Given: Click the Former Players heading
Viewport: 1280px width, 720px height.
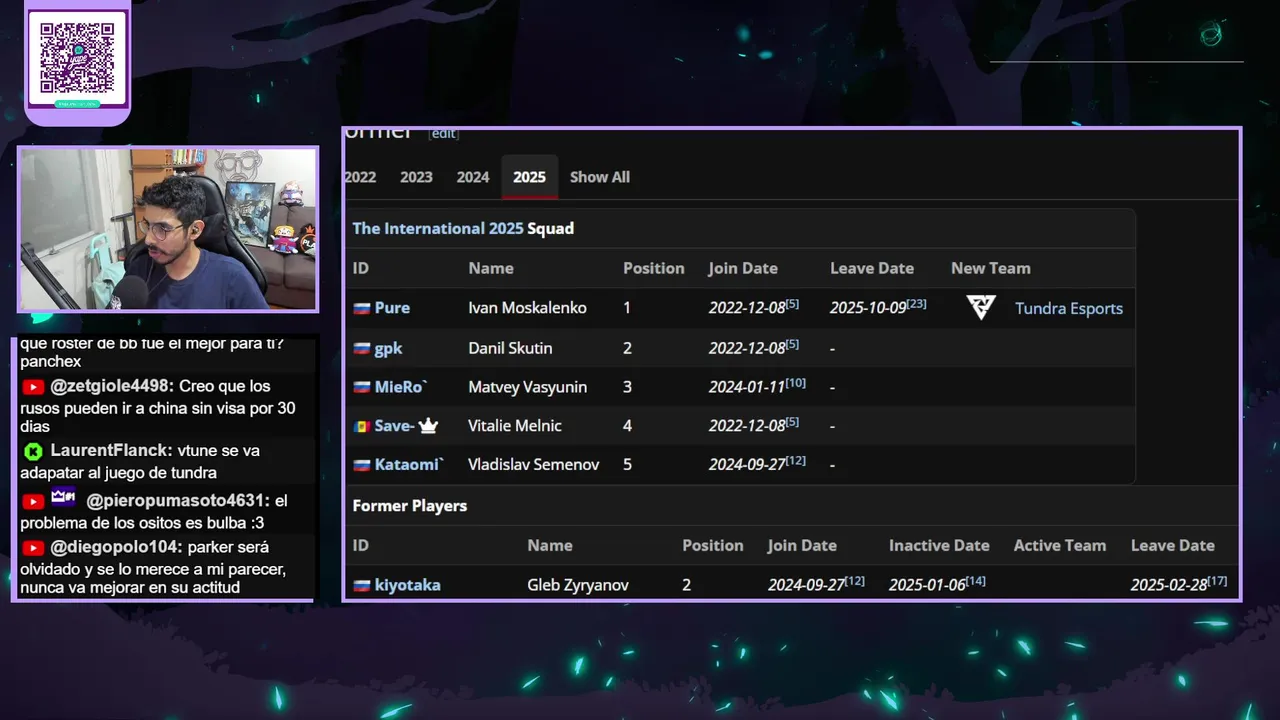Looking at the screenshot, I should pyautogui.click(x=410, y=506).
